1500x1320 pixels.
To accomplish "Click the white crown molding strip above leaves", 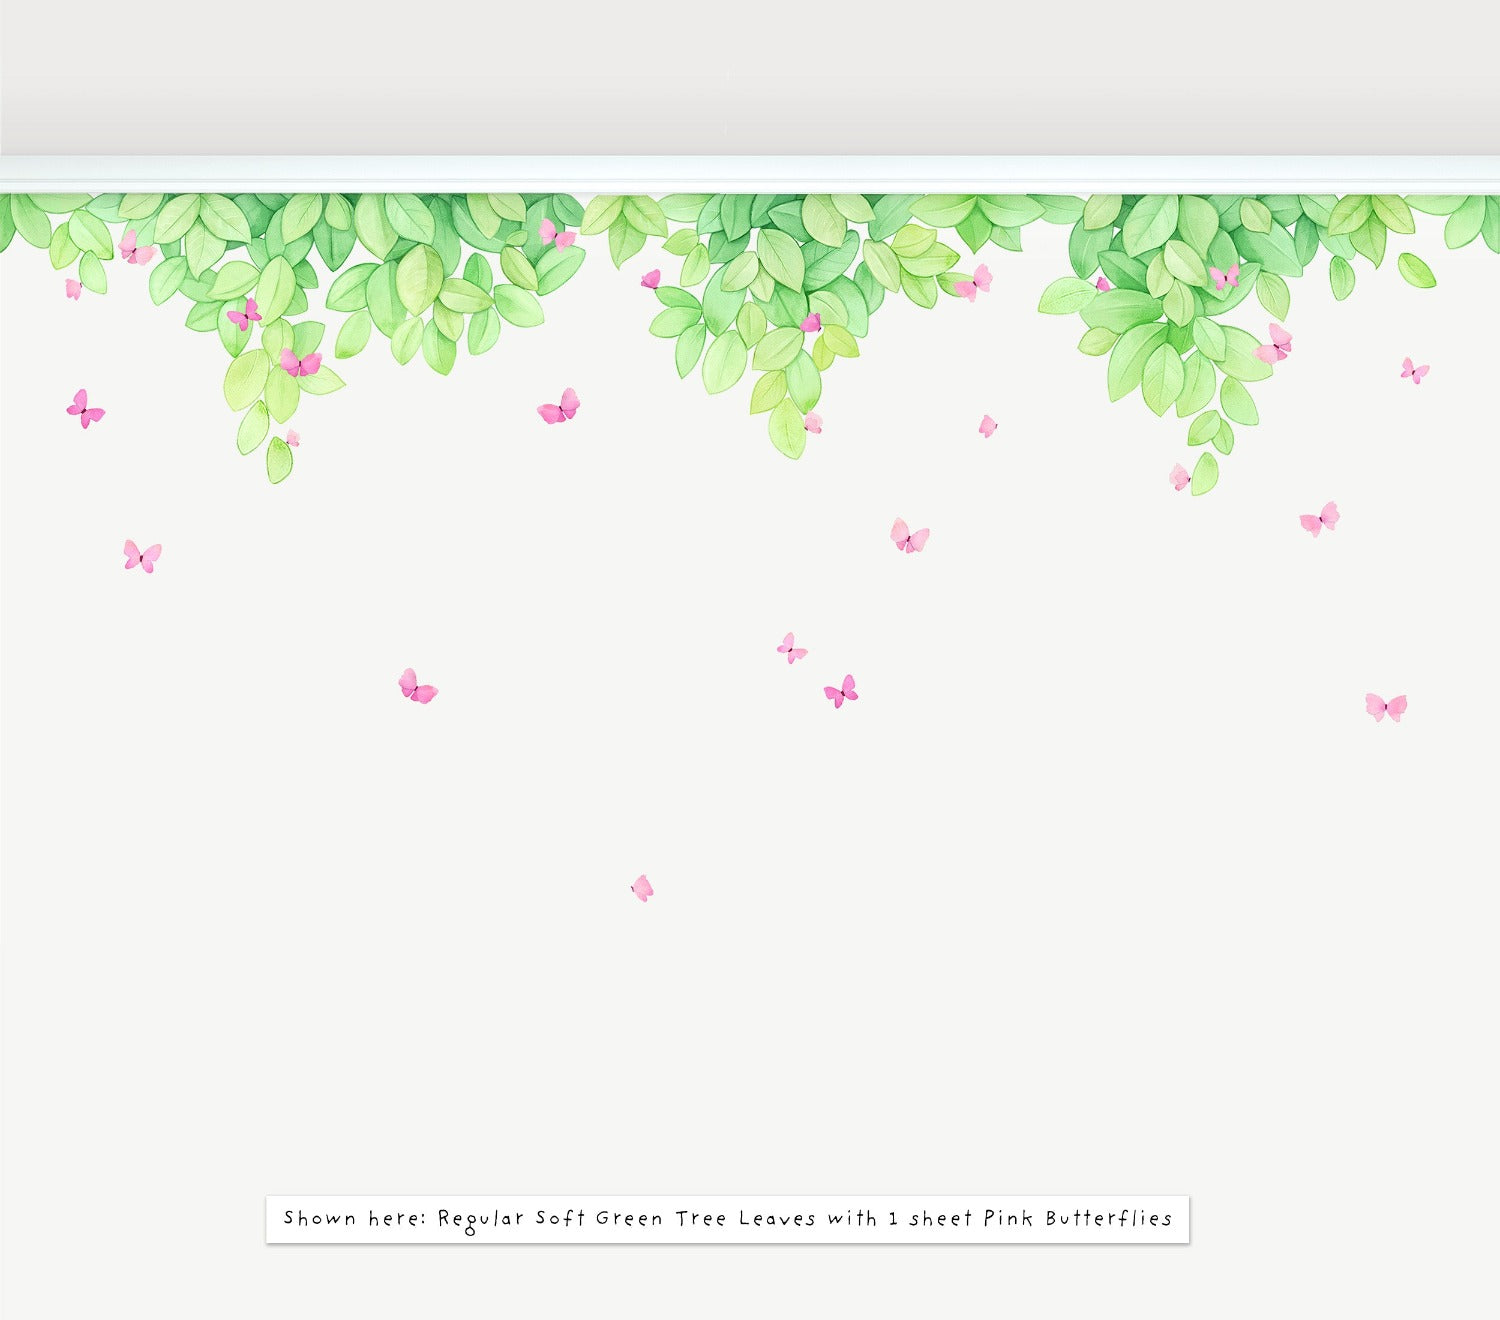I will [750, 172].
